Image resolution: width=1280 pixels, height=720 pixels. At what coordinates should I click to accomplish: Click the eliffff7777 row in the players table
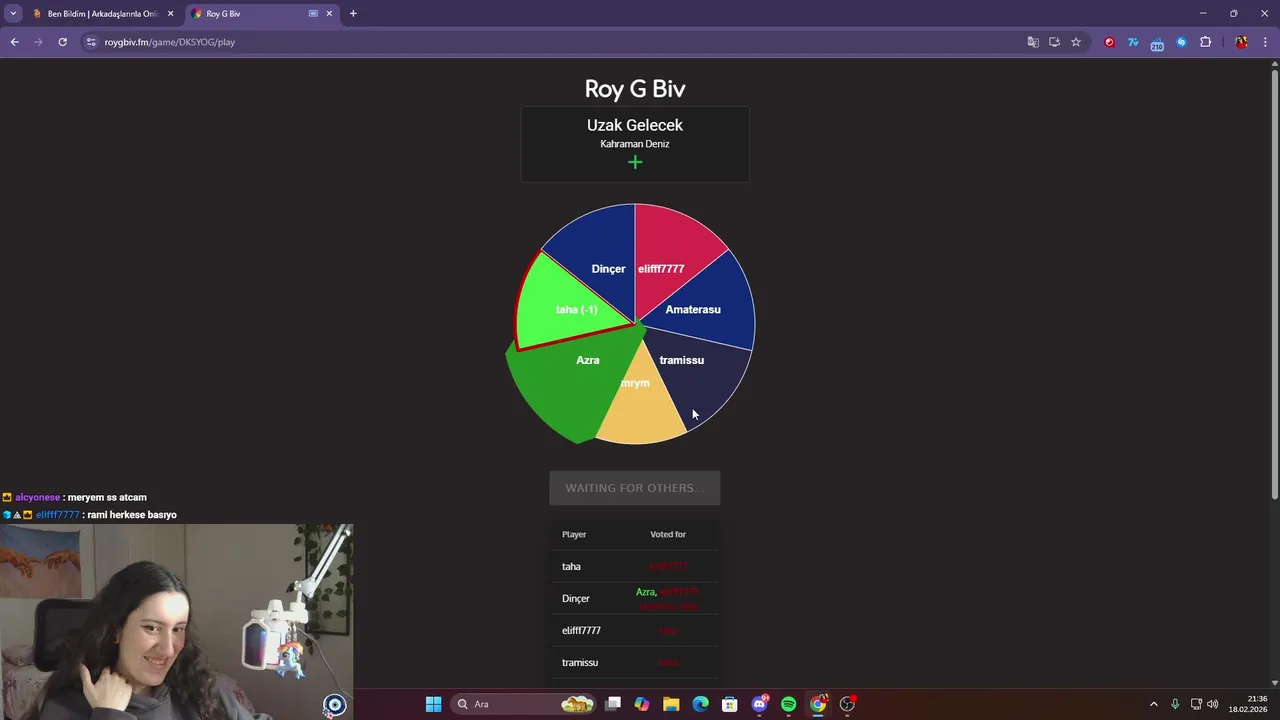pyautogui.click(x=635, y=630)
